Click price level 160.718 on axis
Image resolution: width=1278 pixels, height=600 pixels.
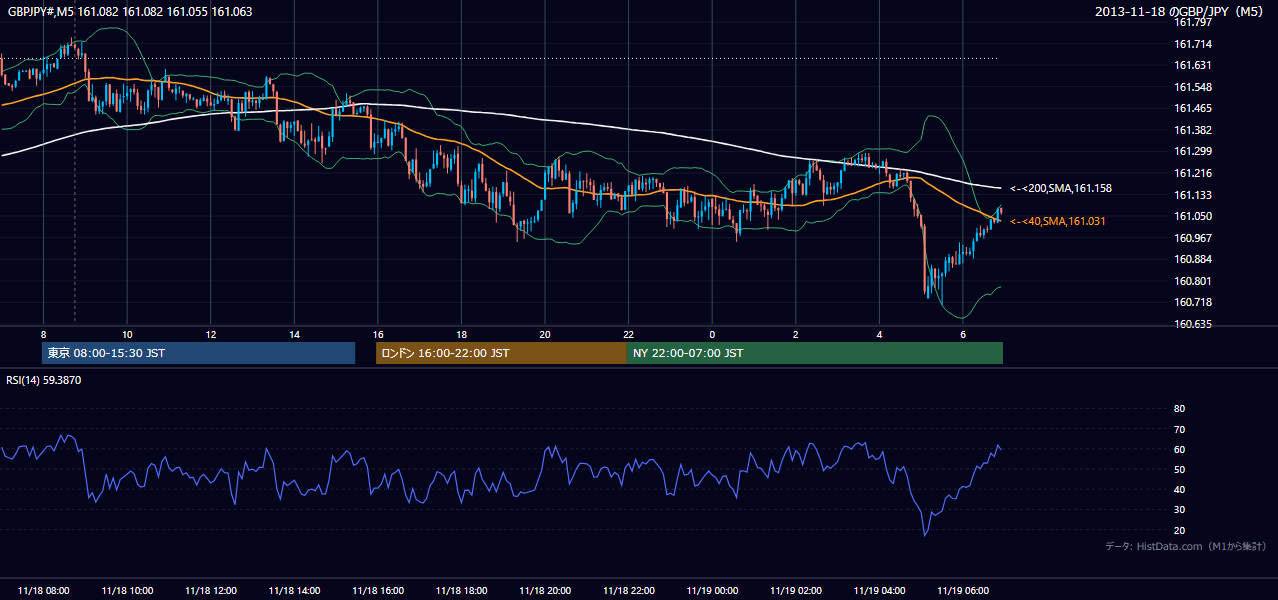[1192, 302]
